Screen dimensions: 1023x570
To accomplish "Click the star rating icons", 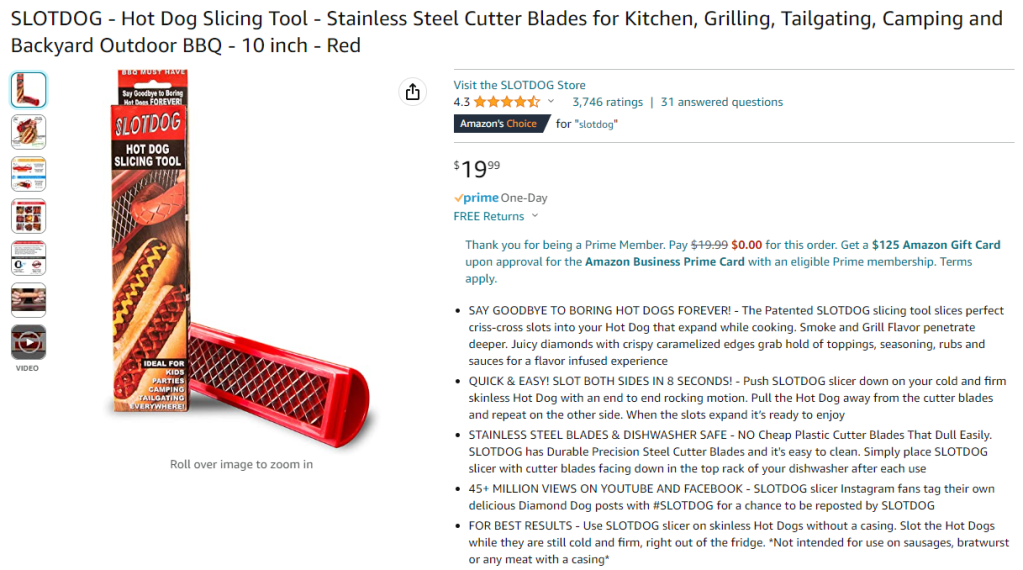I will [506, 102].
